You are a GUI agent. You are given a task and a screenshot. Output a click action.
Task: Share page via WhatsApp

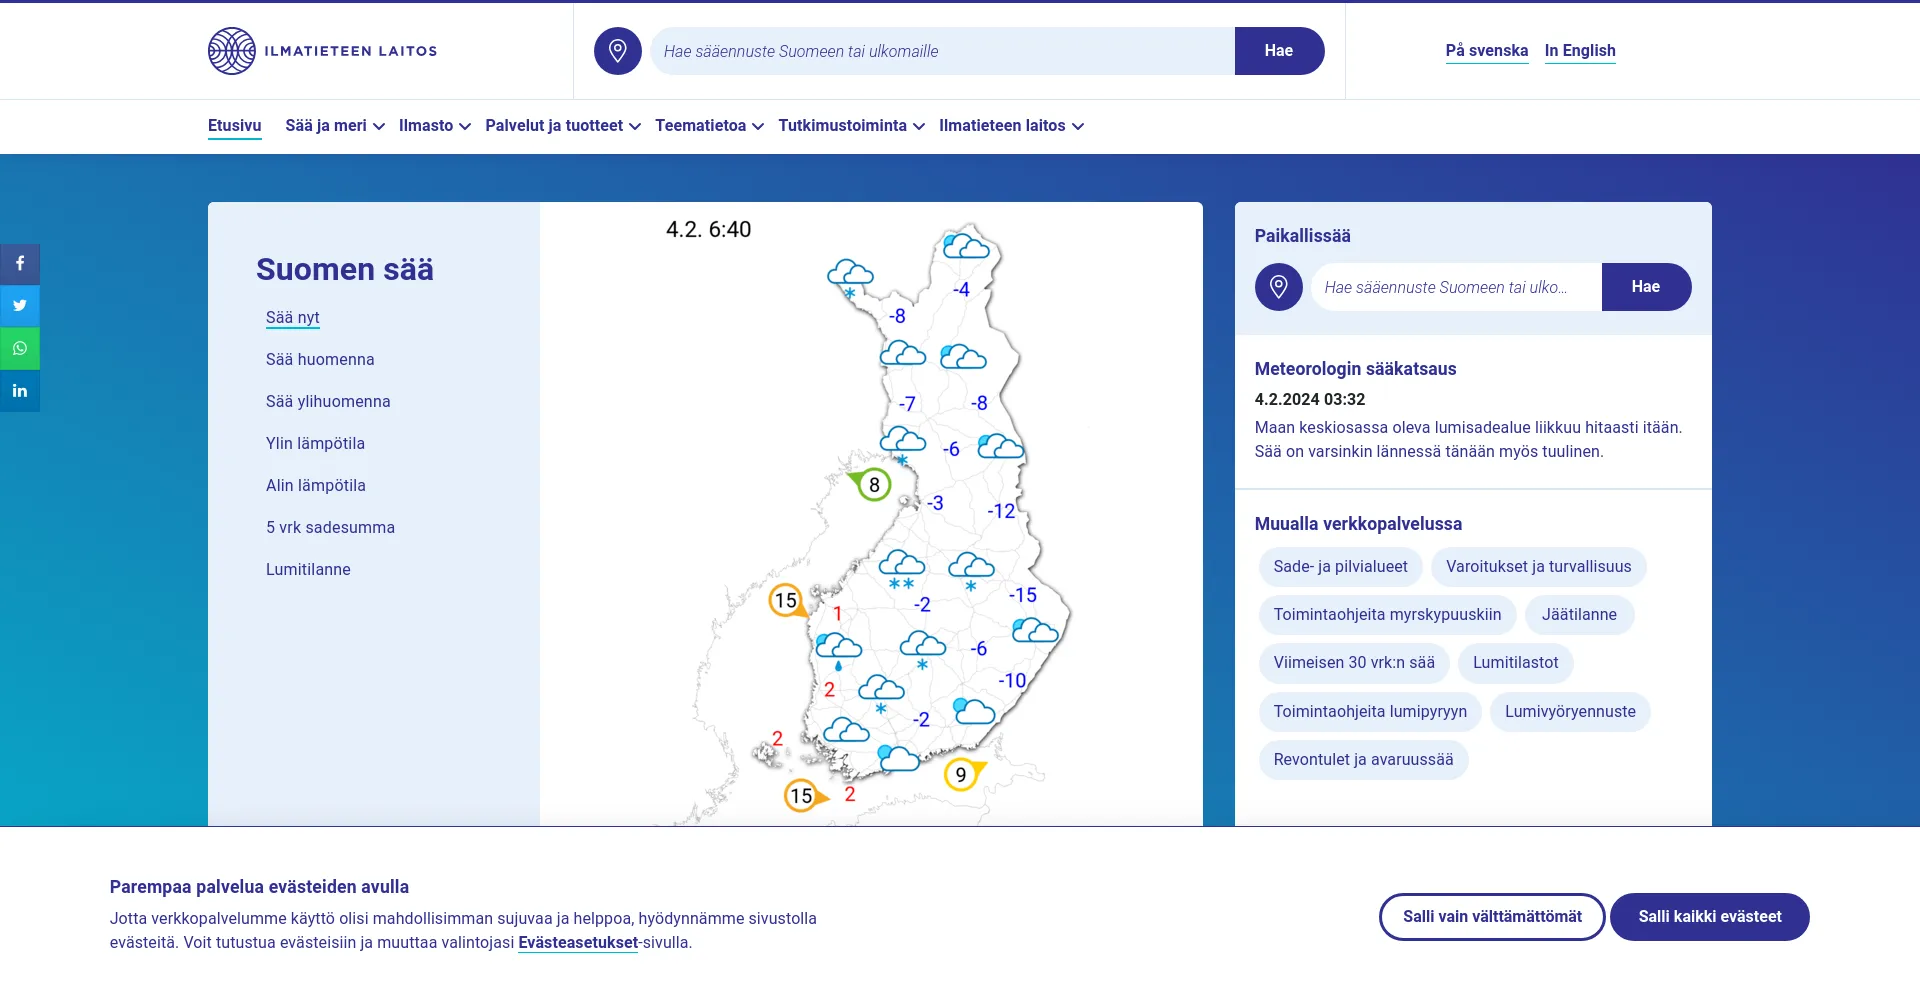[x=20, y=349]
